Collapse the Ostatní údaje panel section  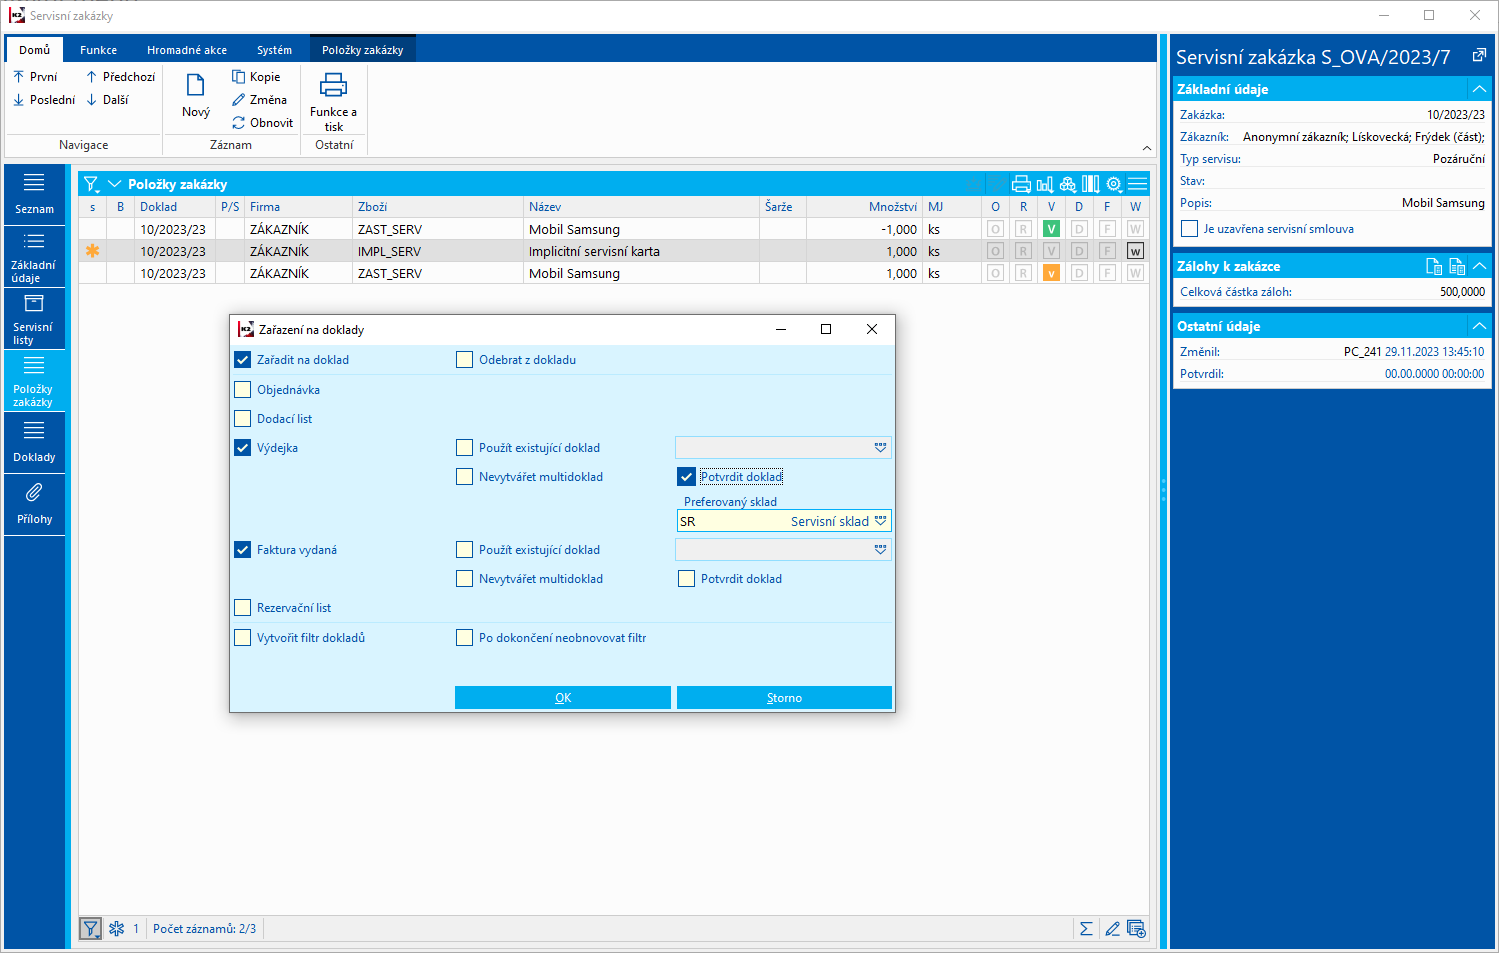(x=1479, y=326)
